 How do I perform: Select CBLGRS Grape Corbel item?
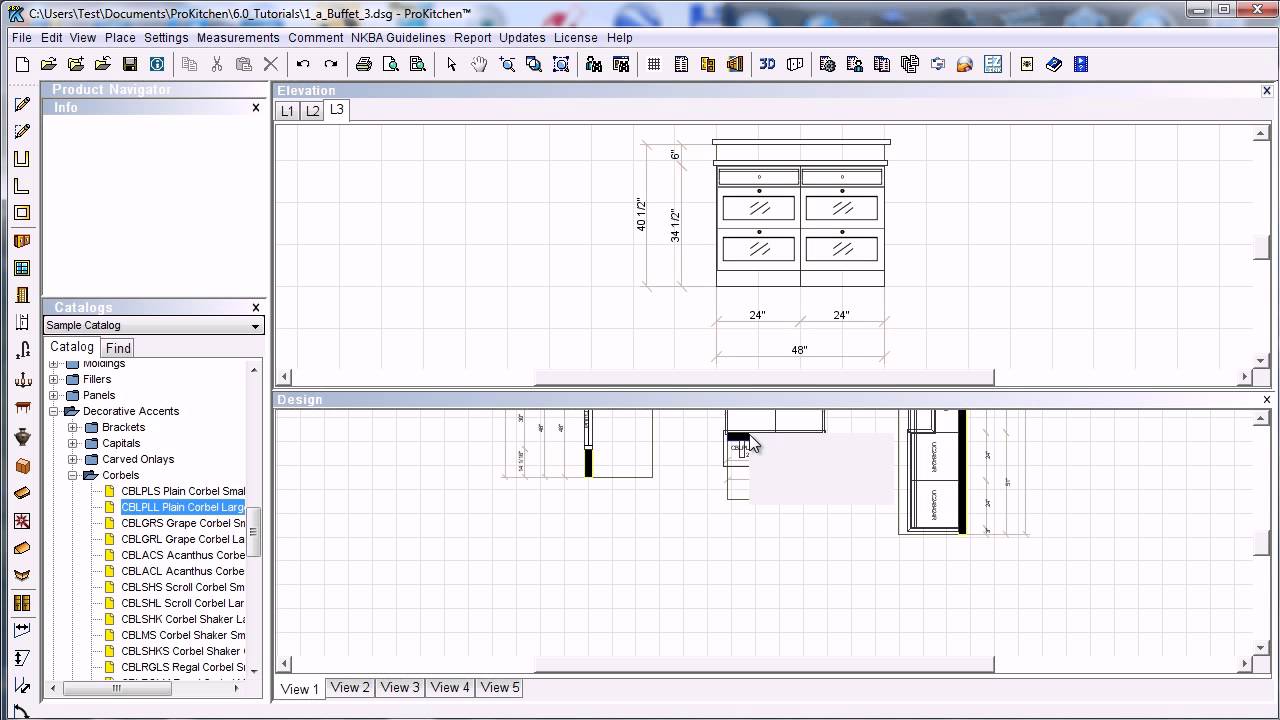click(183, 523)
